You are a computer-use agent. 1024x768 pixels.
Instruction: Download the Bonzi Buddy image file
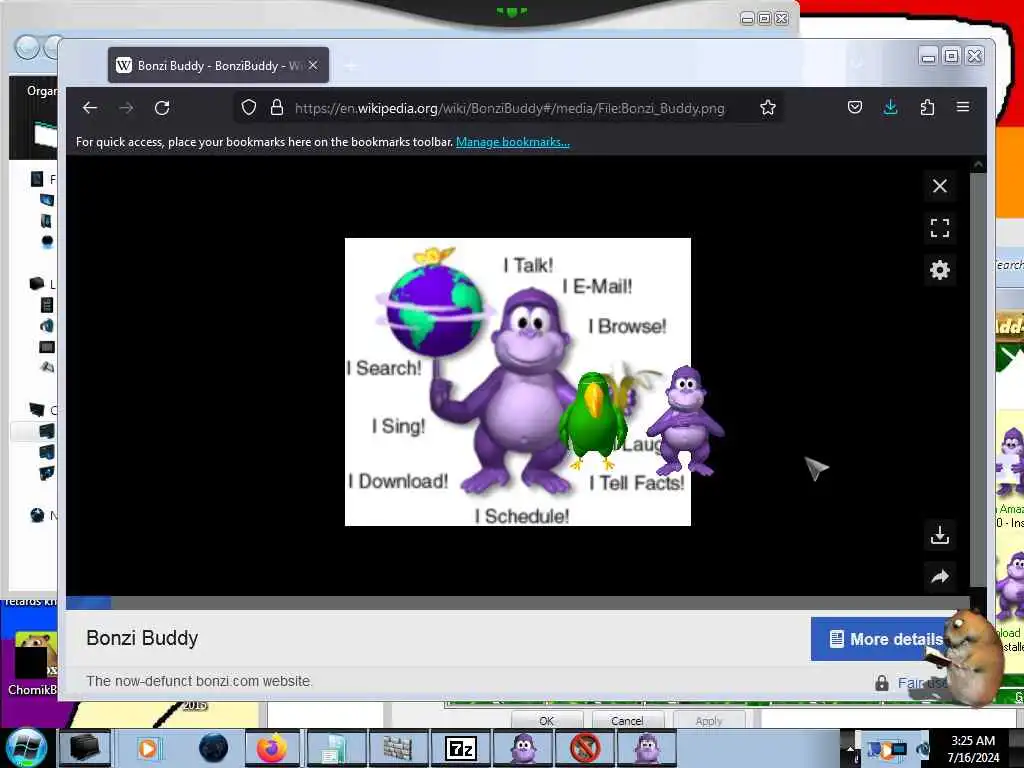940,535
